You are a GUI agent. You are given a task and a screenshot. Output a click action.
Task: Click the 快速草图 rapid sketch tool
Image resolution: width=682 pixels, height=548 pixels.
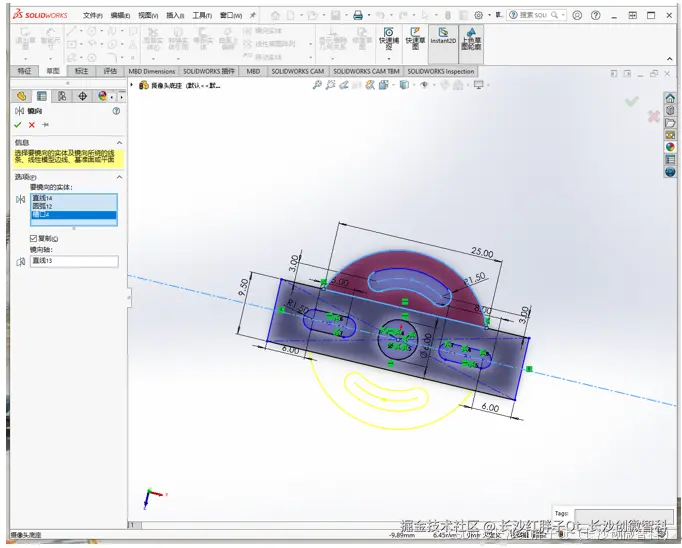click(x=415, y=38)
